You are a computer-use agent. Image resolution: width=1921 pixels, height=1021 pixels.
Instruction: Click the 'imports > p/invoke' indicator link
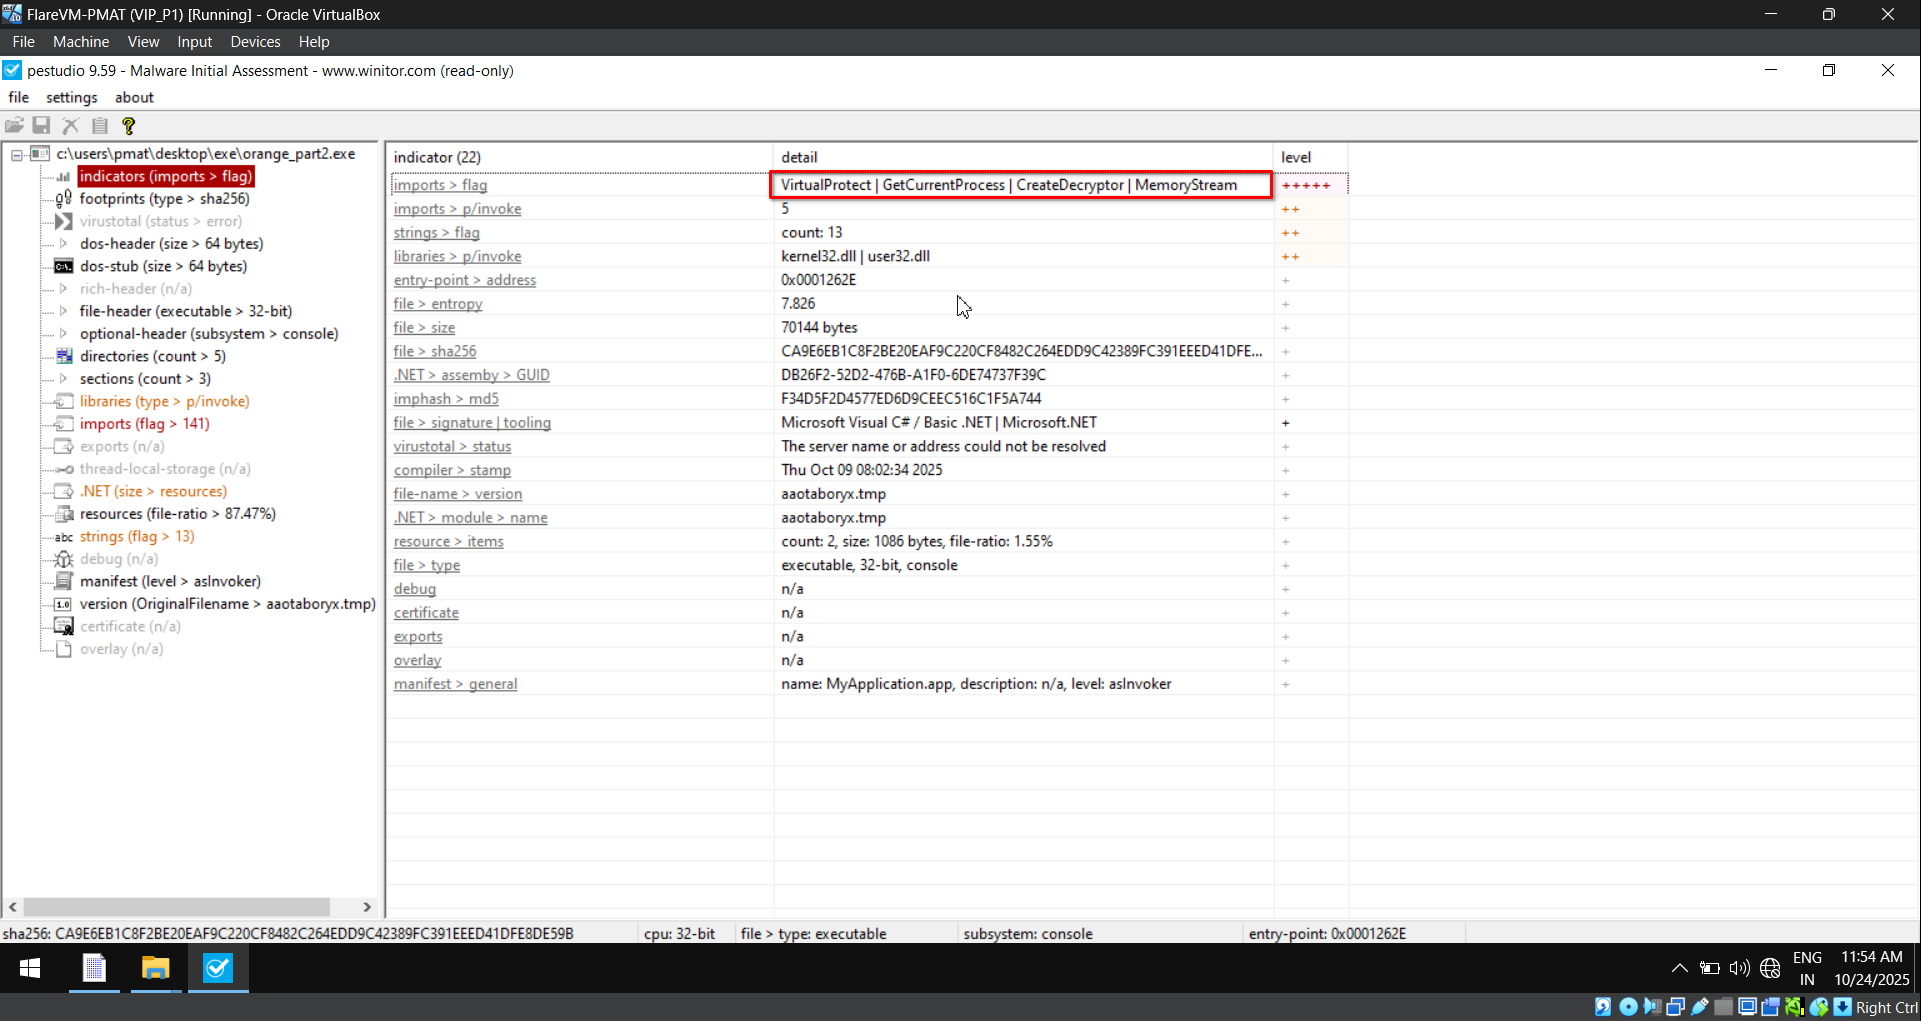click(x=457, y=209)
